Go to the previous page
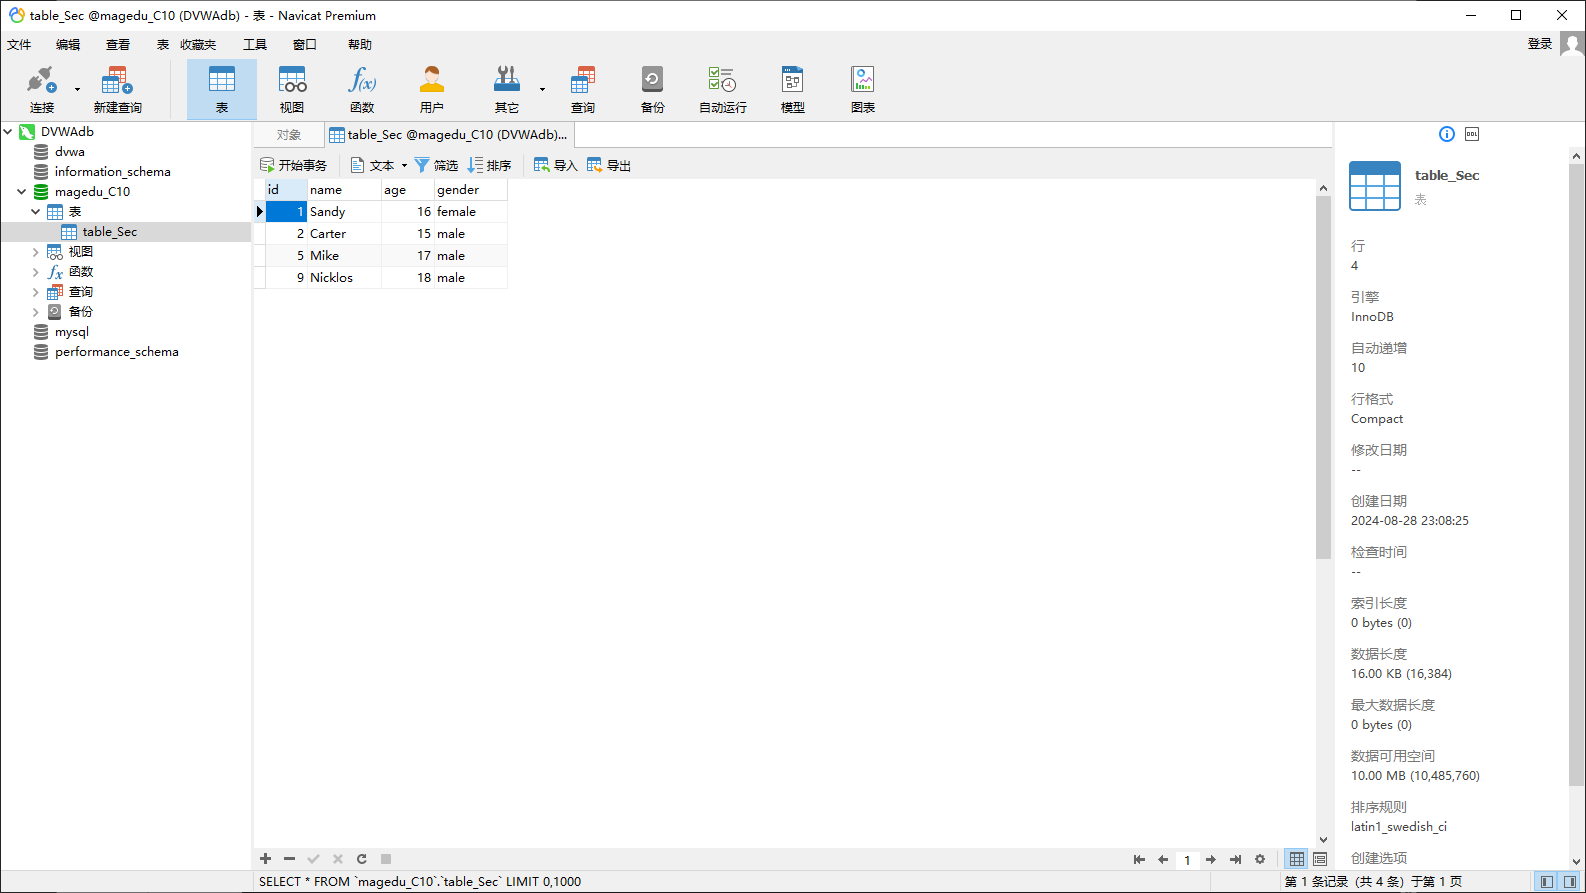1586x893 pixels. [1163, 859]
